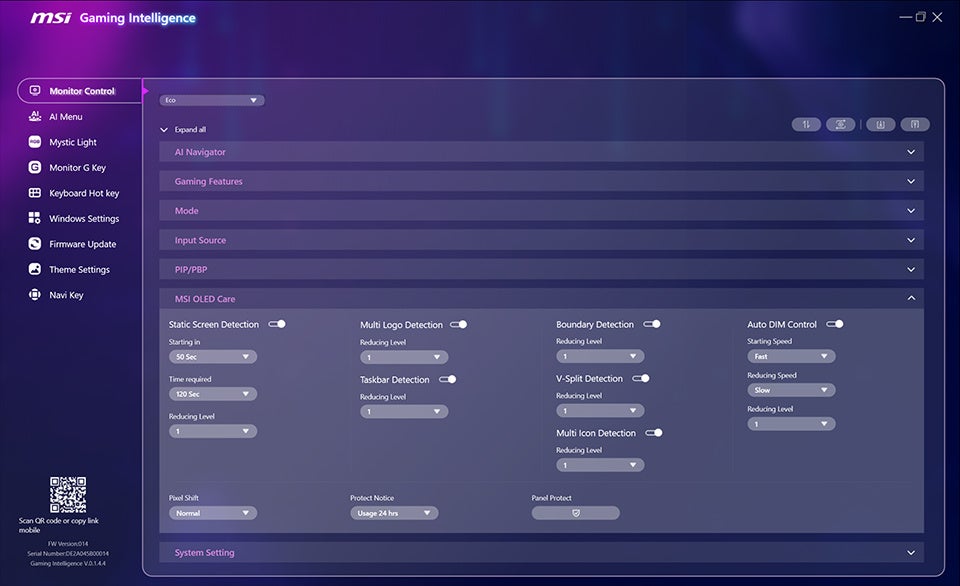Toggle Static Screen Detection switch
This screenshot has height=586, width=960.
pos(277,324)
